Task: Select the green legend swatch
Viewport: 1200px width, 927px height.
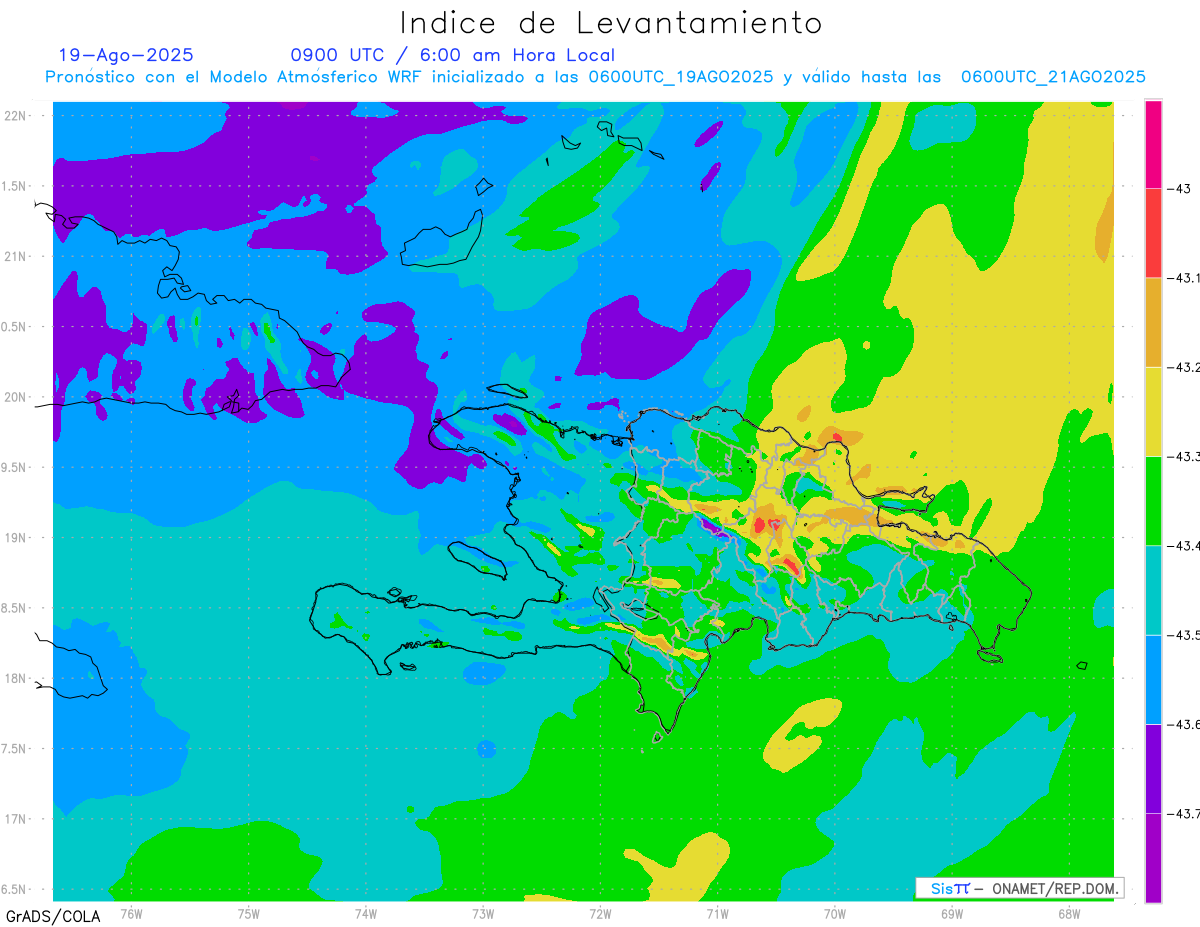Action: click(1153, 500)
